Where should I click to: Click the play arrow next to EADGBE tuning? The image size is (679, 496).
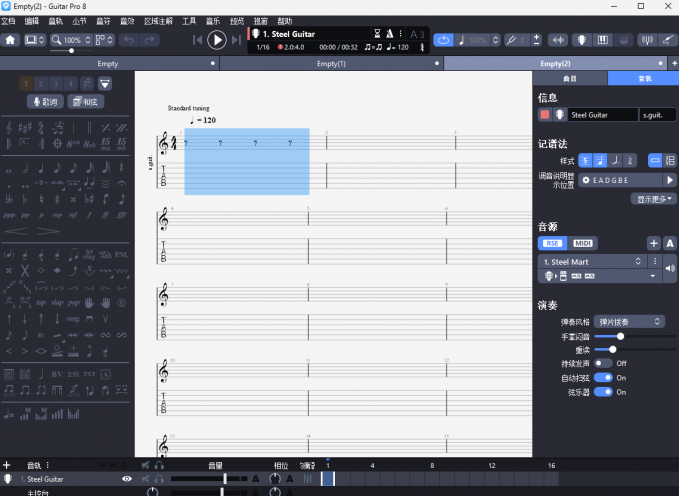click(669, 180)
